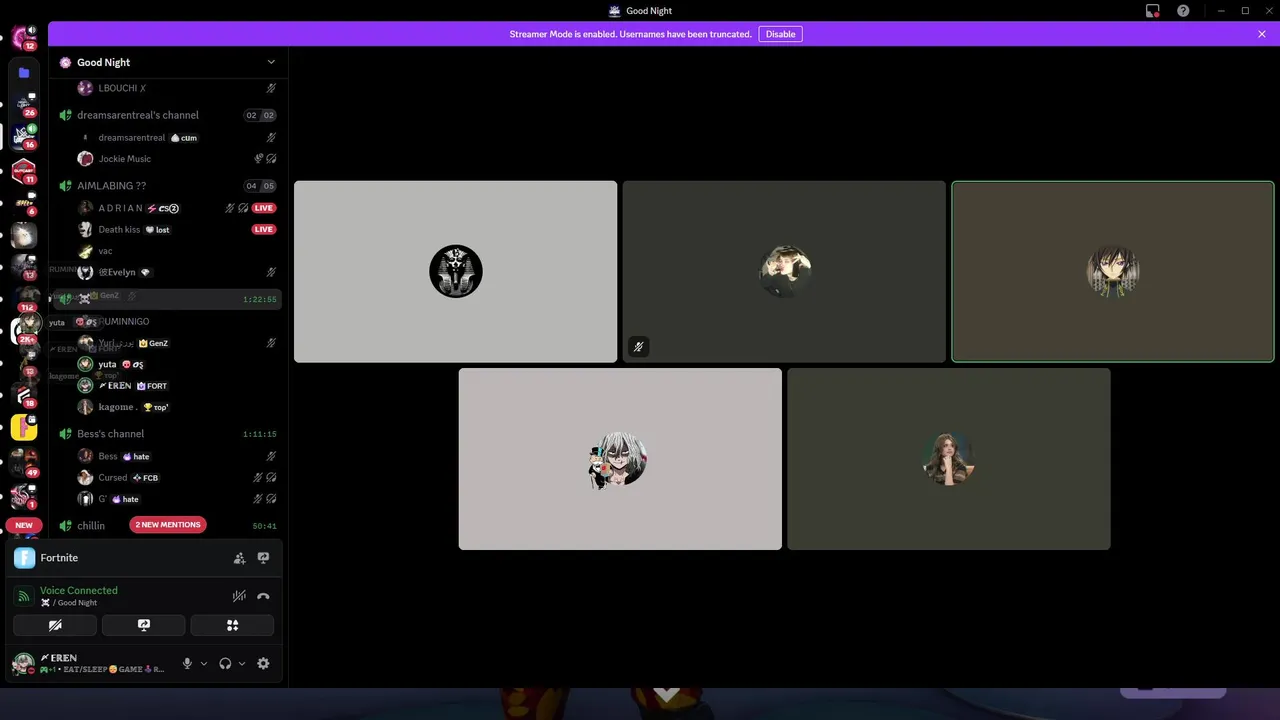
Task: Watch Death kiss LIVE stream badge
Action: (264, 230)
